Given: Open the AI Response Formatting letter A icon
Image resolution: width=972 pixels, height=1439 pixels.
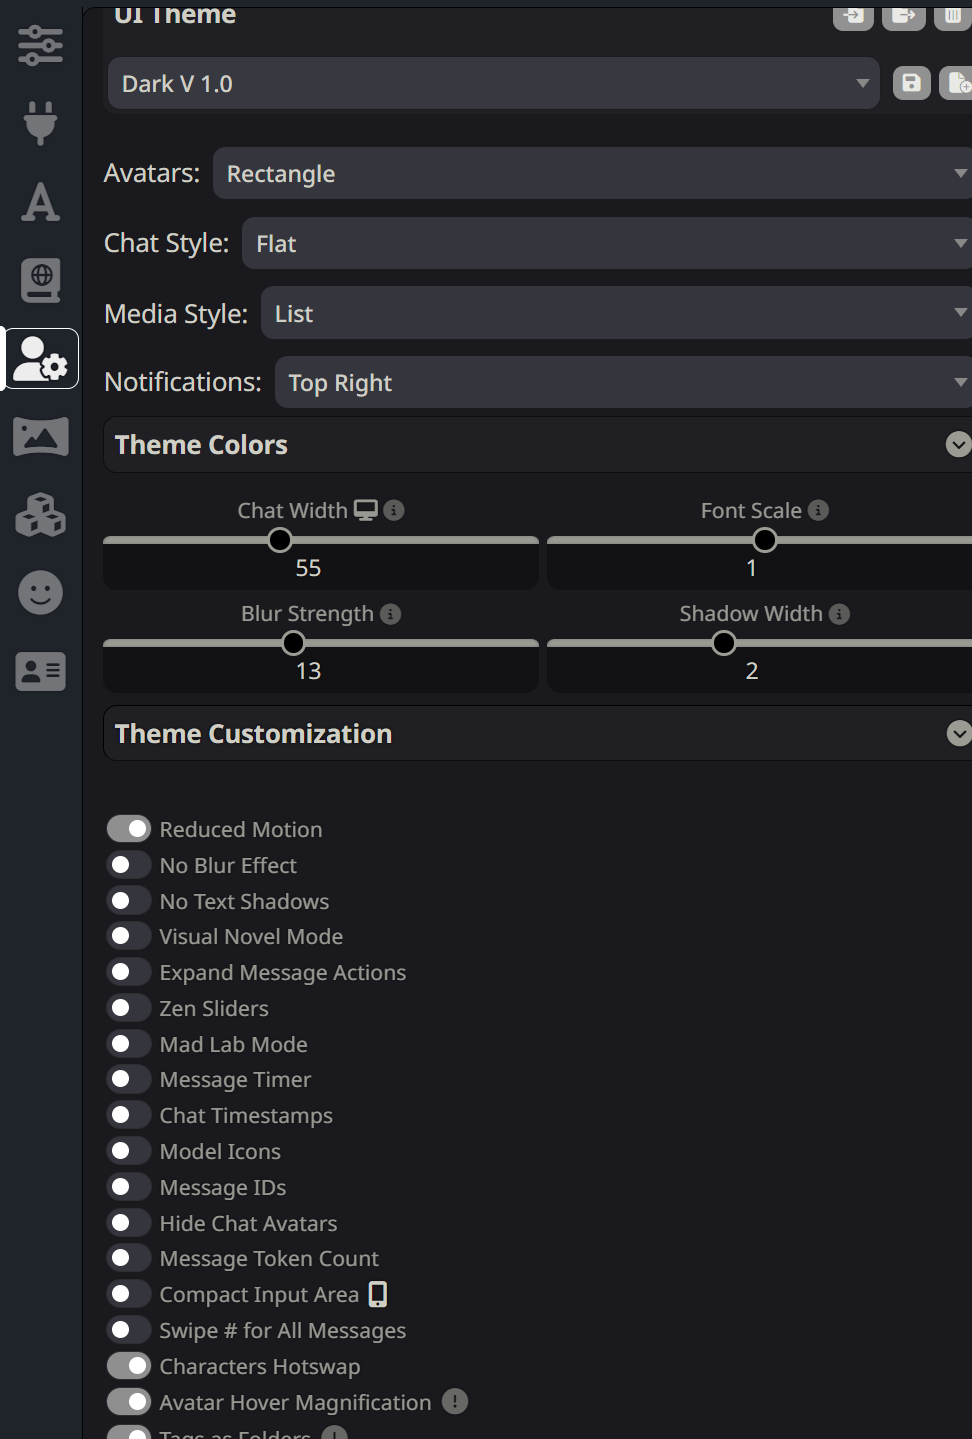Looking at the screenshot, I should tap(40, 202).
